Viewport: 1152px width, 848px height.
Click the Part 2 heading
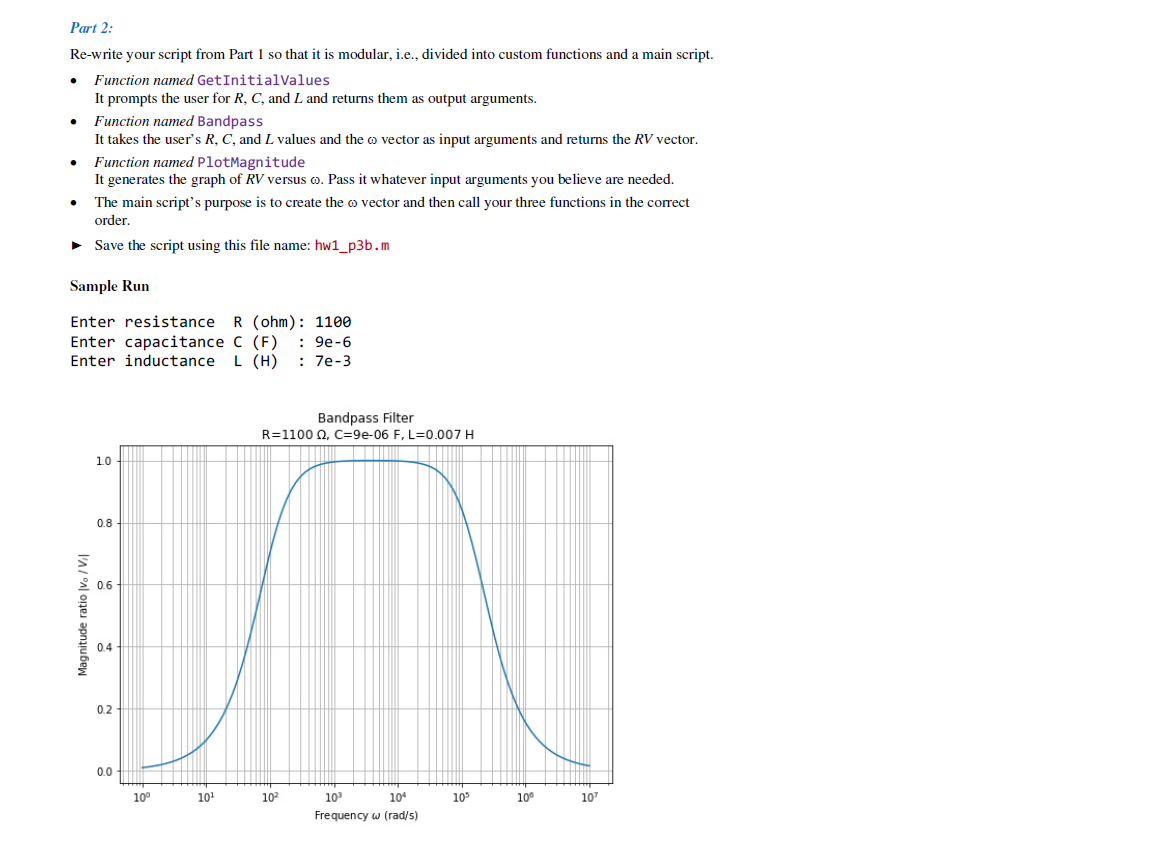tap(91, 28)
